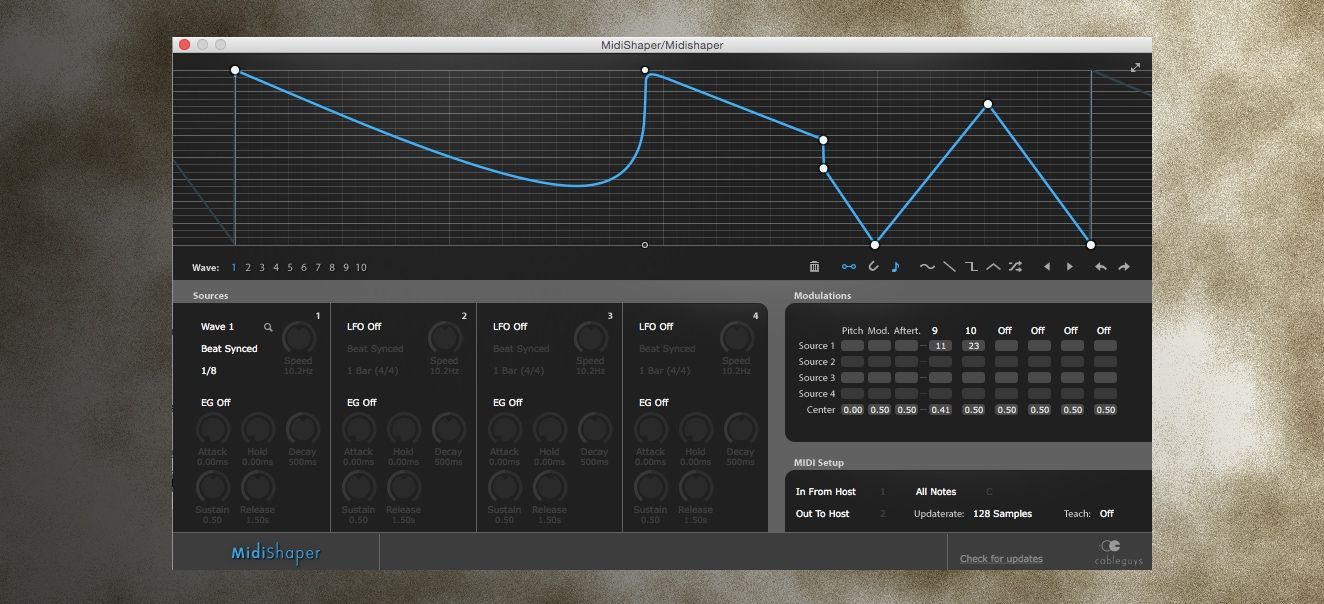Click the waveform peak point at top center
The height and width of the screenshot is (604, 1324).
pyautogui.click(x=645, y=70)
